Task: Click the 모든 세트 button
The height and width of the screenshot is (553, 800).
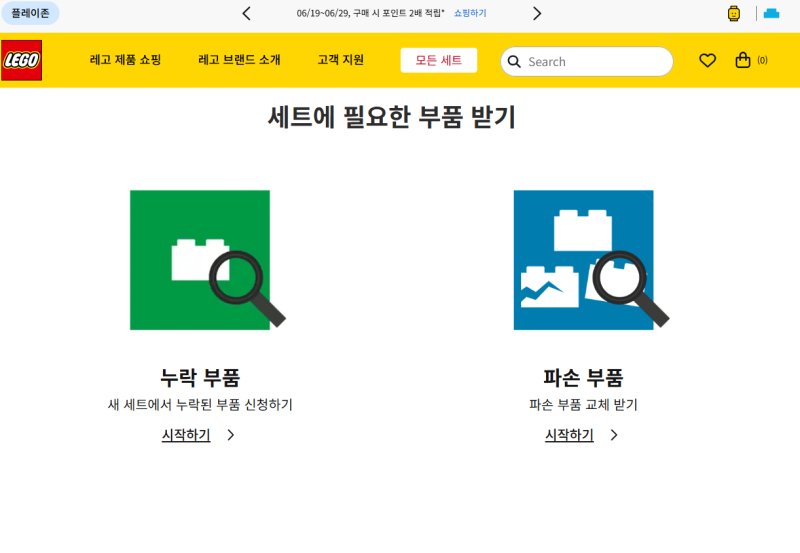Action: pos(439,60)
